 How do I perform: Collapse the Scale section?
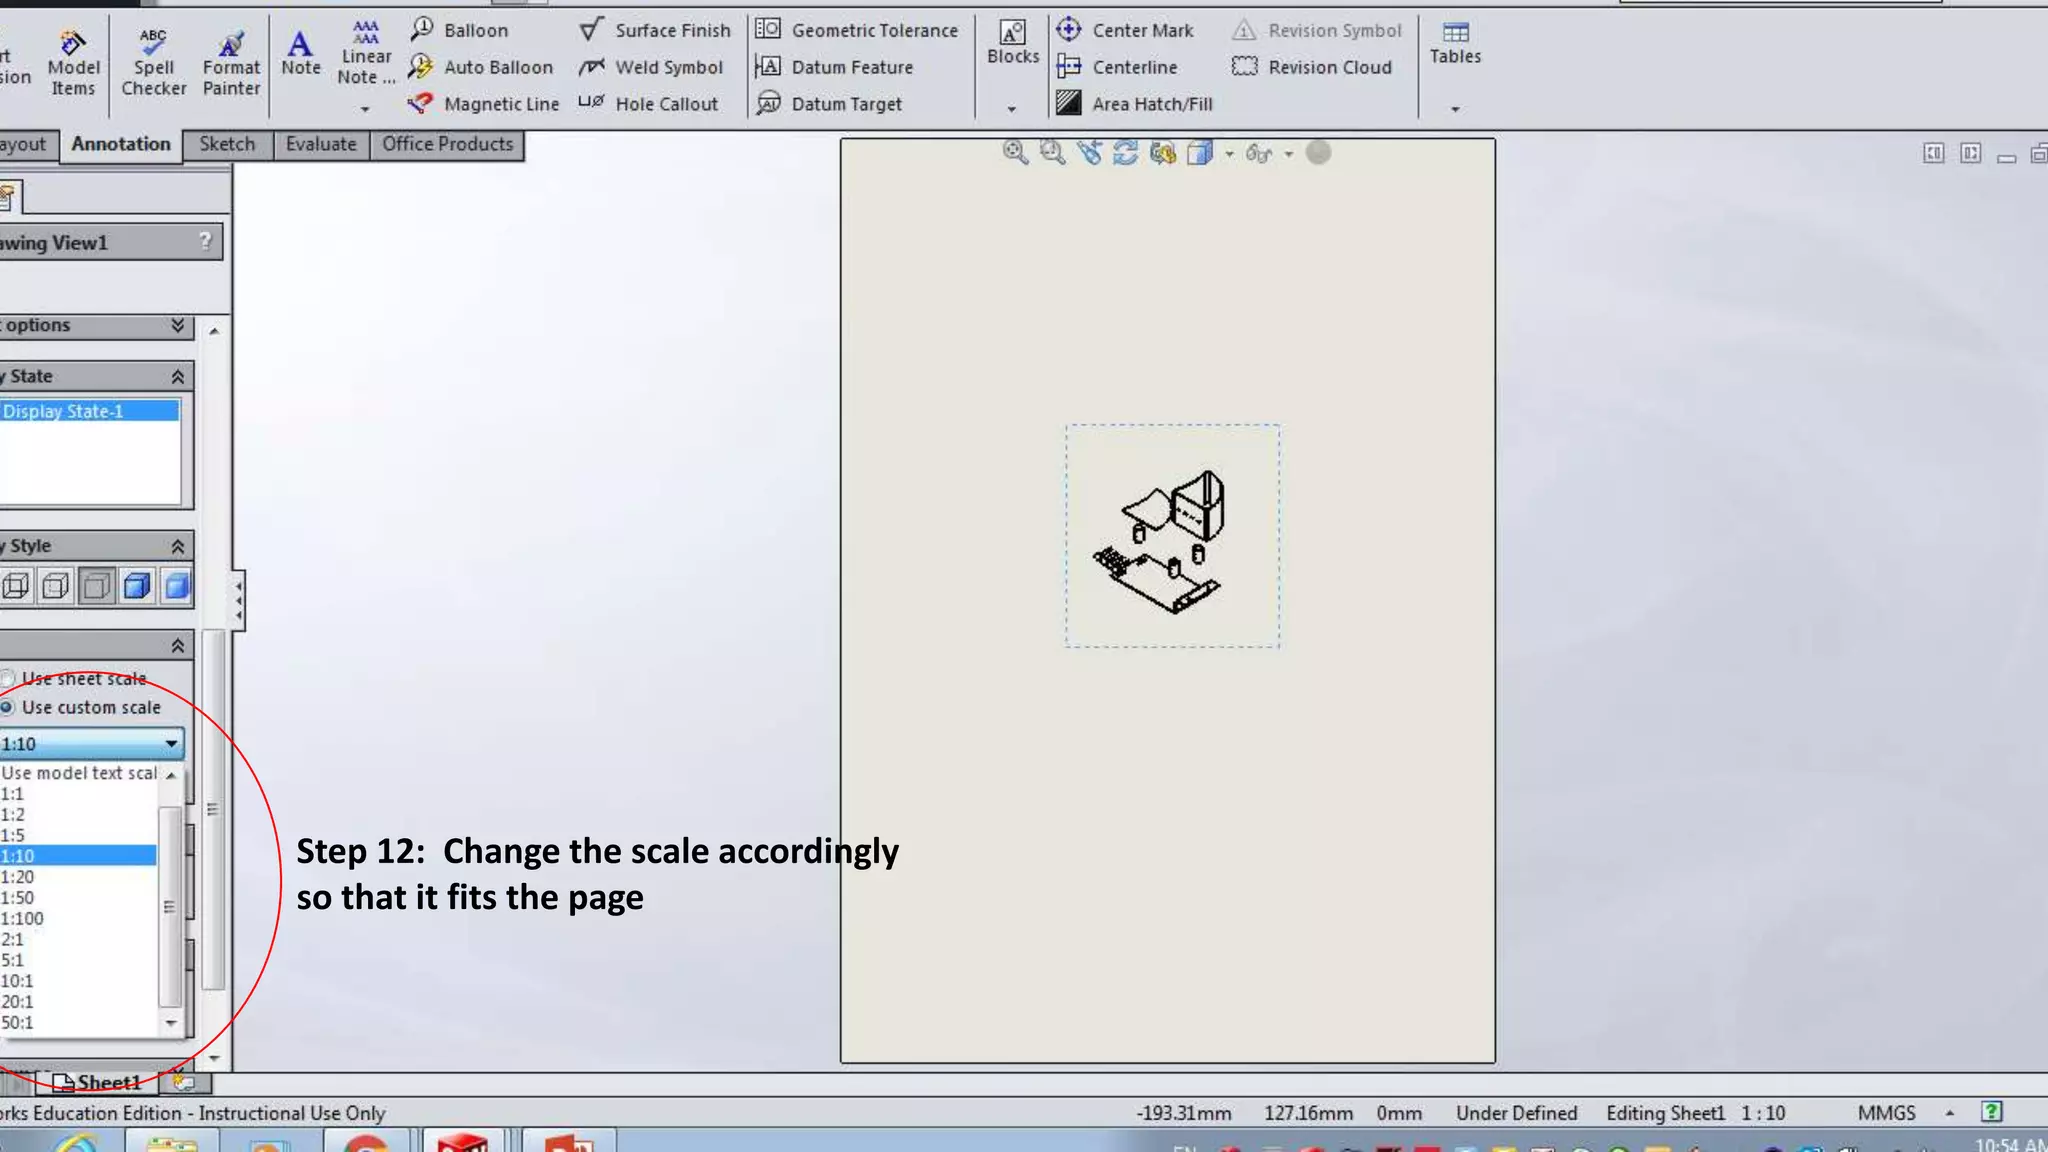pos(177,646)
